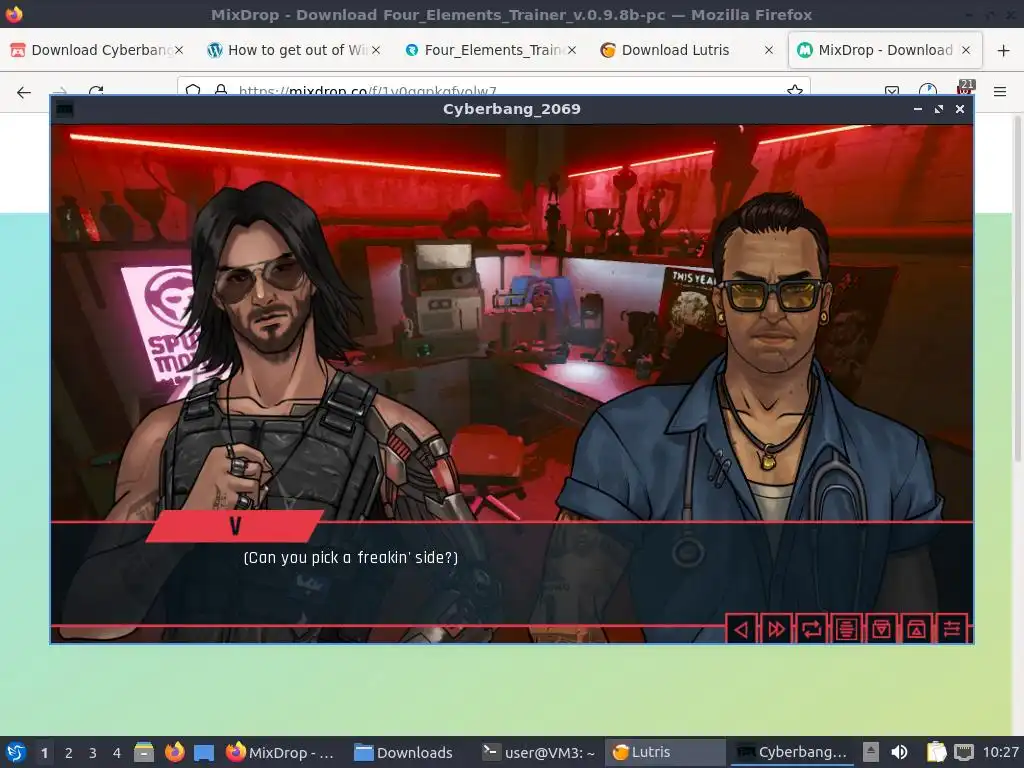Open the taskbar start menu icon
1024x768 pixels.
pyautogui.click(x=16, y=752)
